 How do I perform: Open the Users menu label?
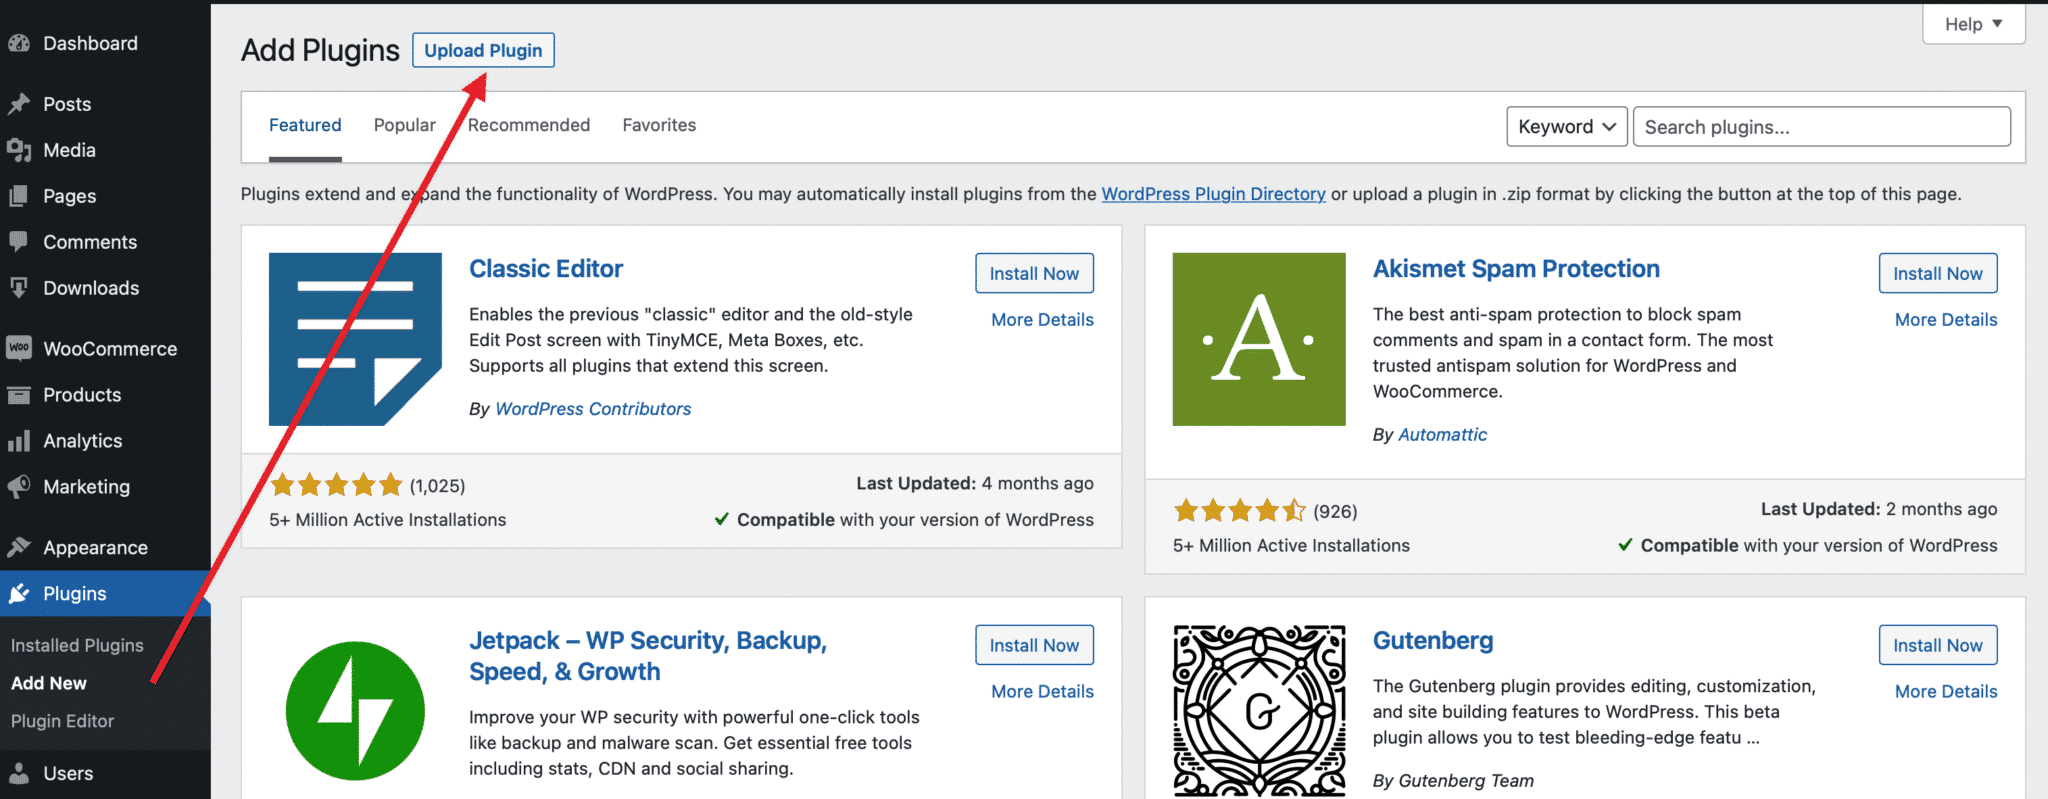point(68,773)
